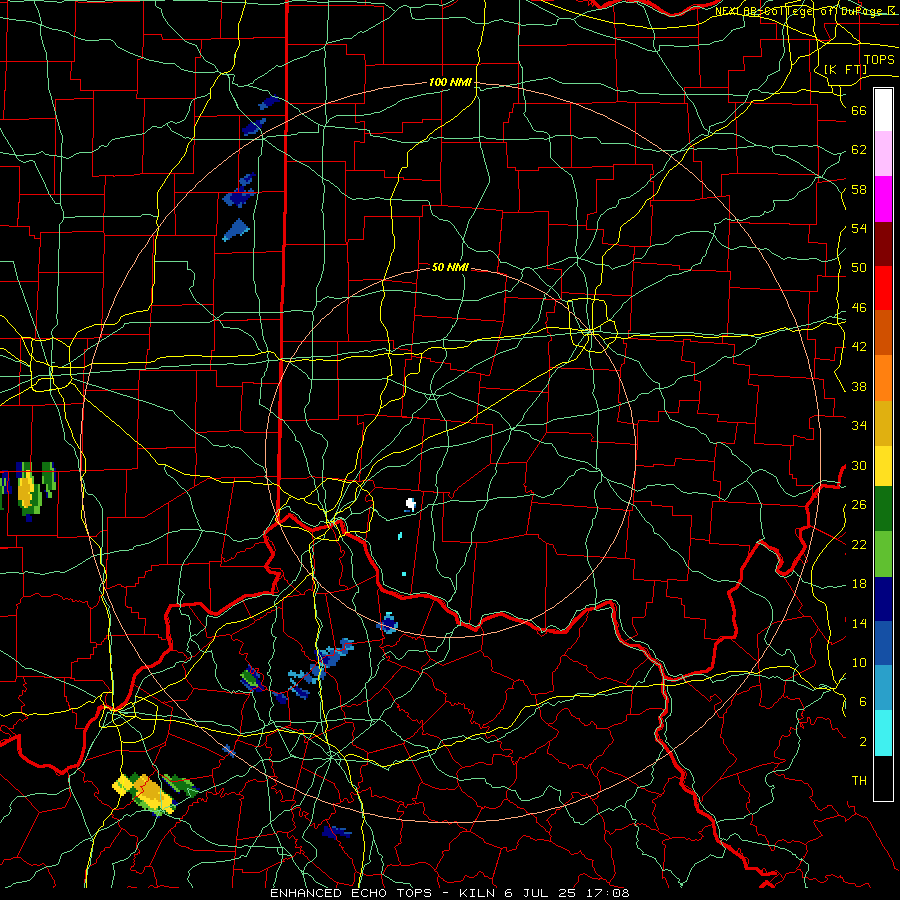900x900 pixels.
Task: Click the blue triangular echo in the northwest
Action: [235, 230]
